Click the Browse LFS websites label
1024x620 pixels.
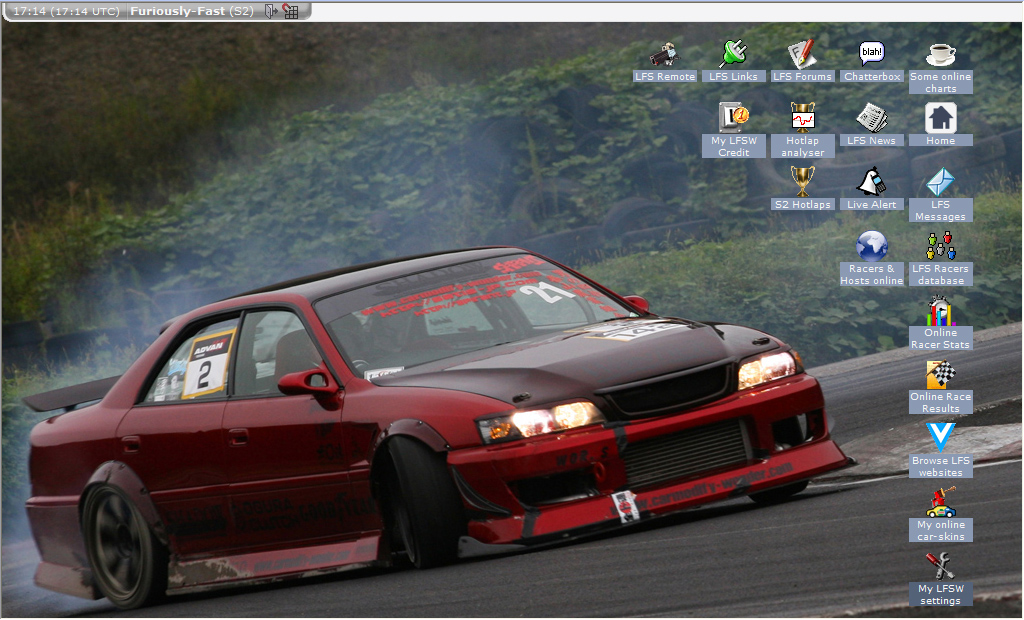(940, 466)
